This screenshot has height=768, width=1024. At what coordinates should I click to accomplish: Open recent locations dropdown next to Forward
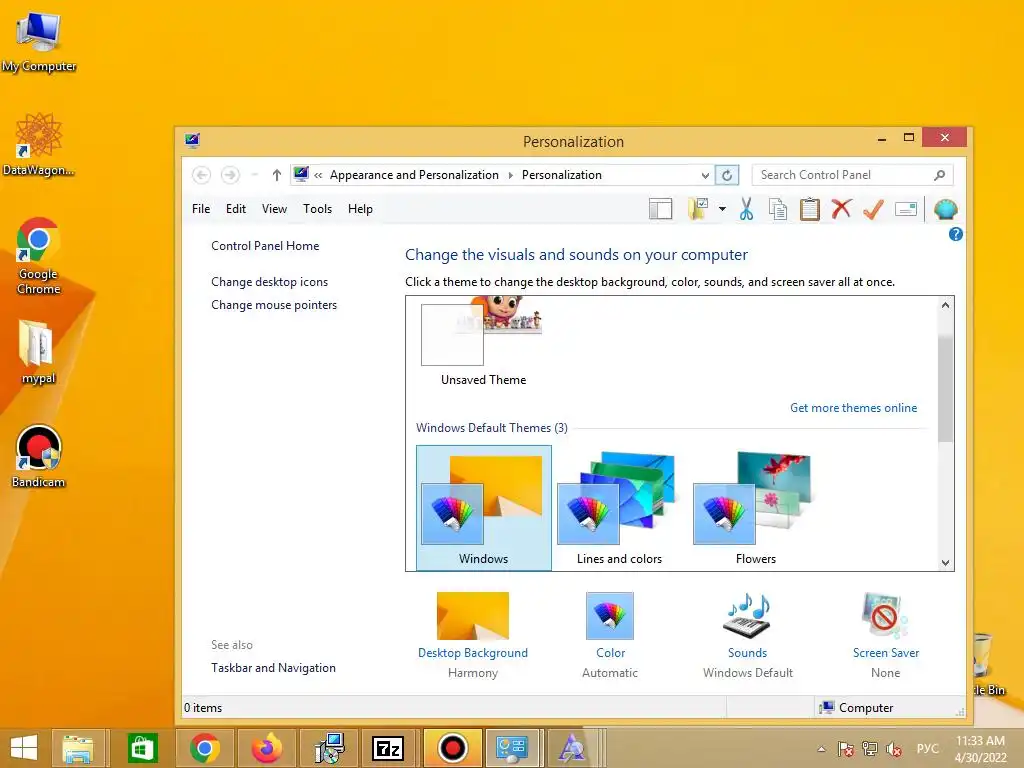coord(255,175)
